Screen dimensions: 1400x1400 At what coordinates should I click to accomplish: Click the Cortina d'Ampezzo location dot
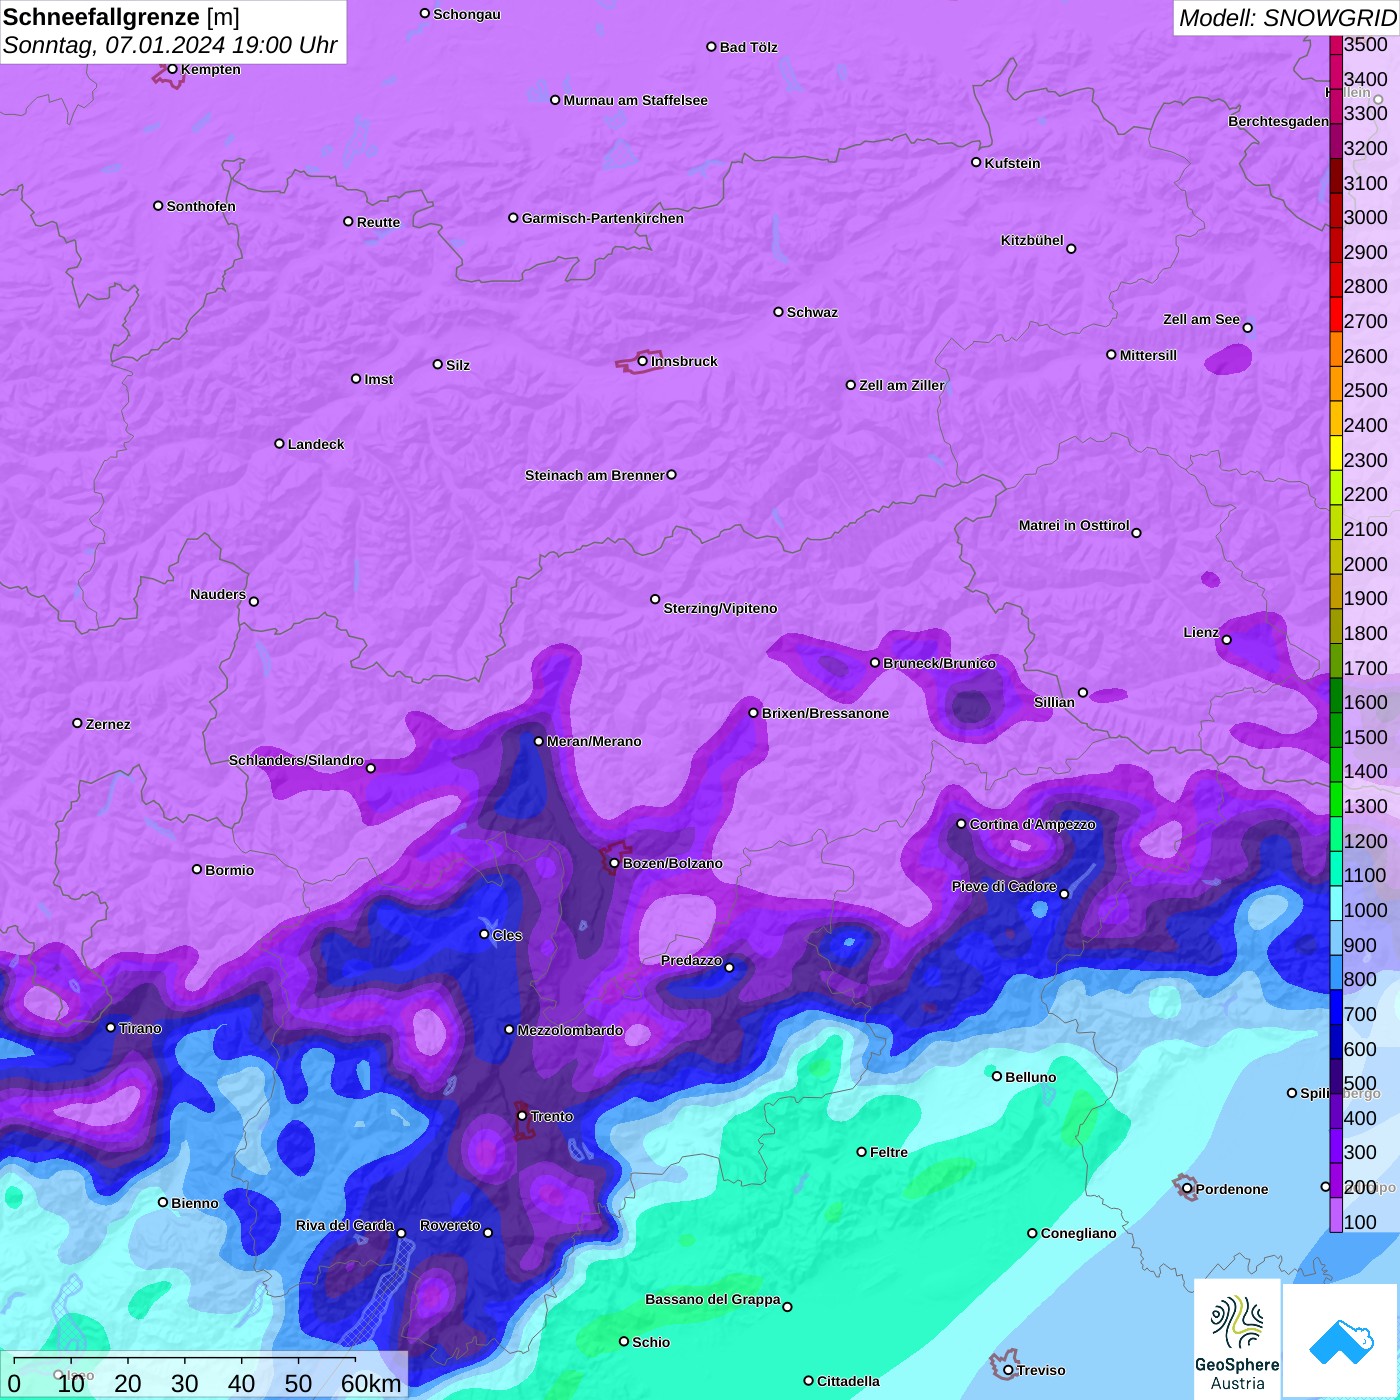click(x=961, y=824)
